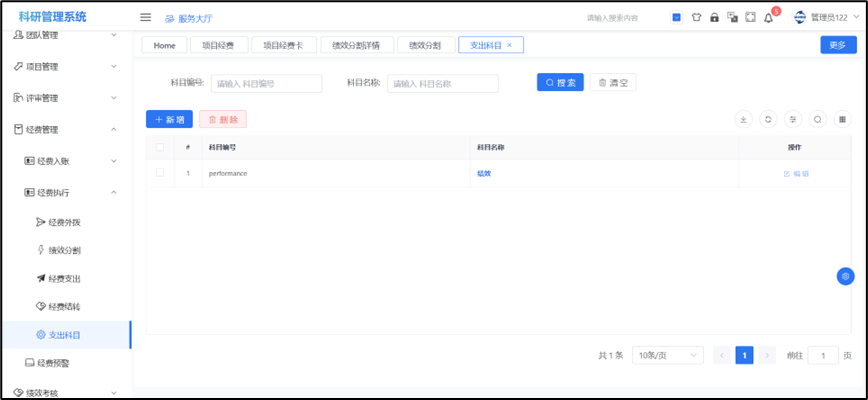The width and height of the screenshot is (868, 400).
Task: Click the blue 新增 button
Action: pos(169,119)
